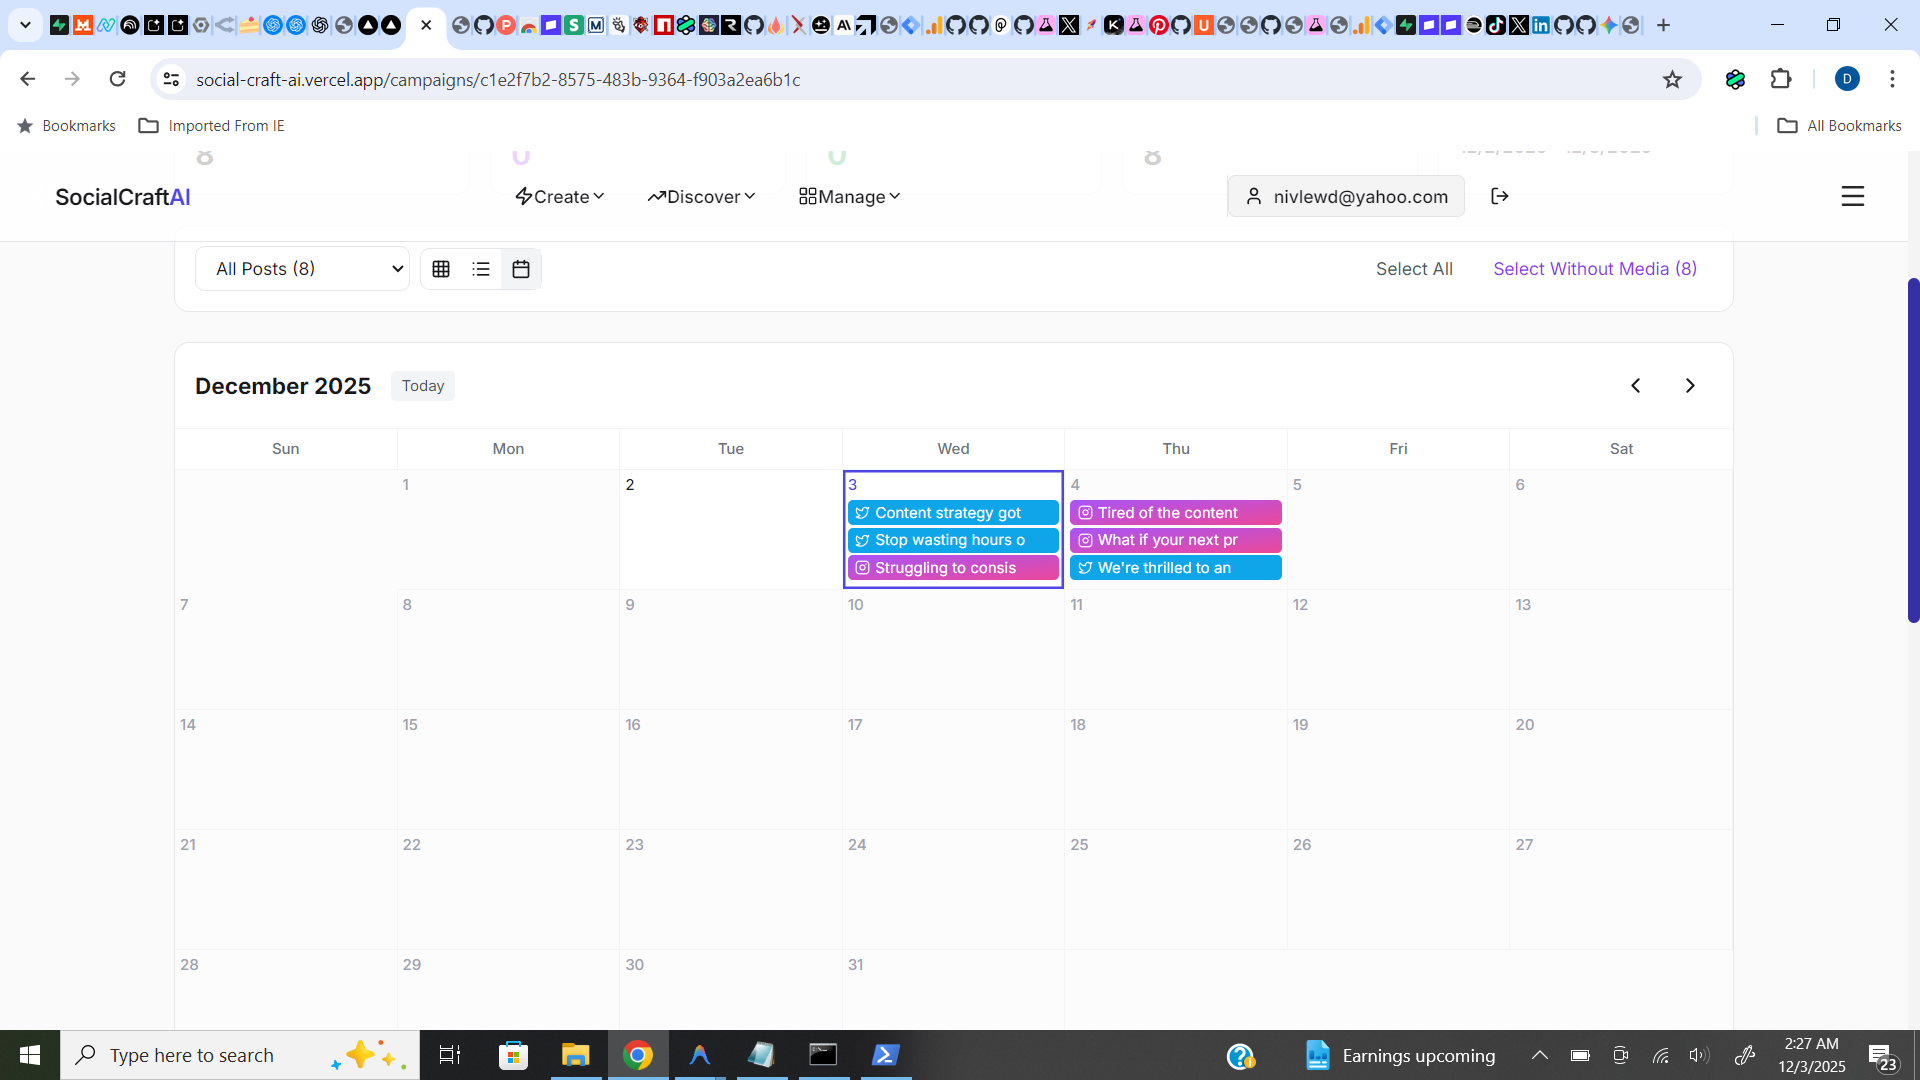Expand the Discover menu
The image size is (1920, 1080).
701,197
